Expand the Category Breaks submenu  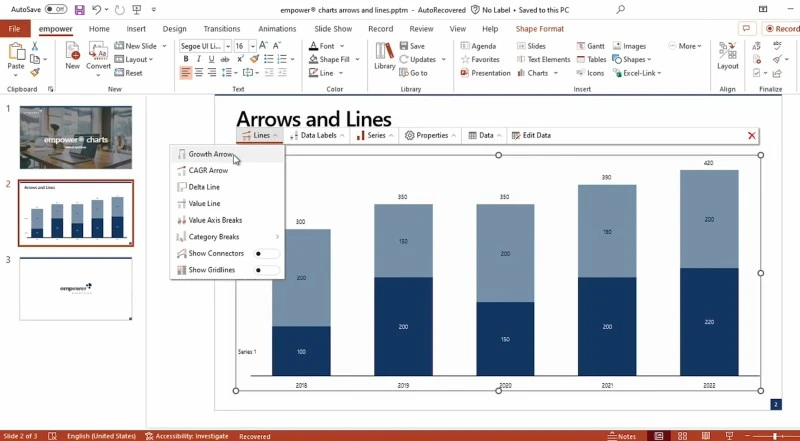226,237
